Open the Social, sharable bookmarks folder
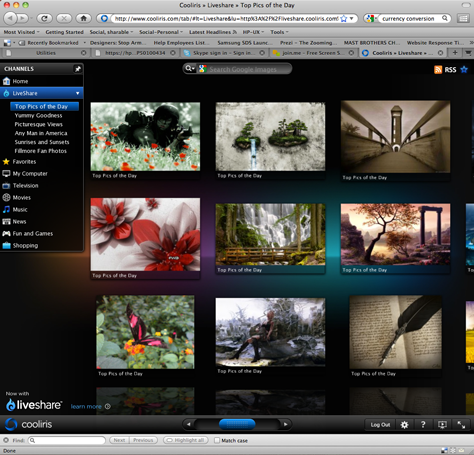The image size is (474, 455). [111, 32]
